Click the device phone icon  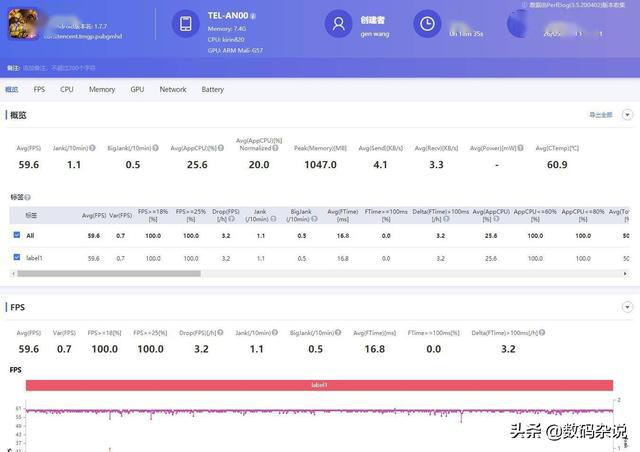pos(186,24)
